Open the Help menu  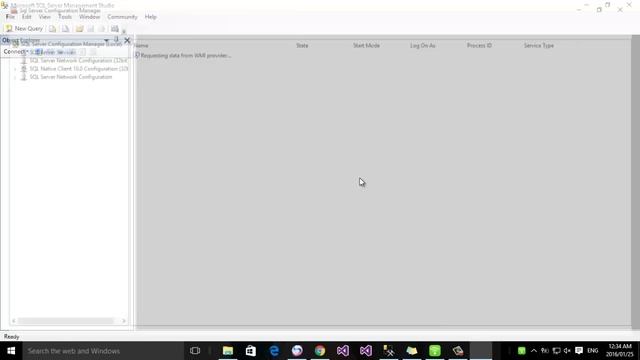tap(150, 17)
